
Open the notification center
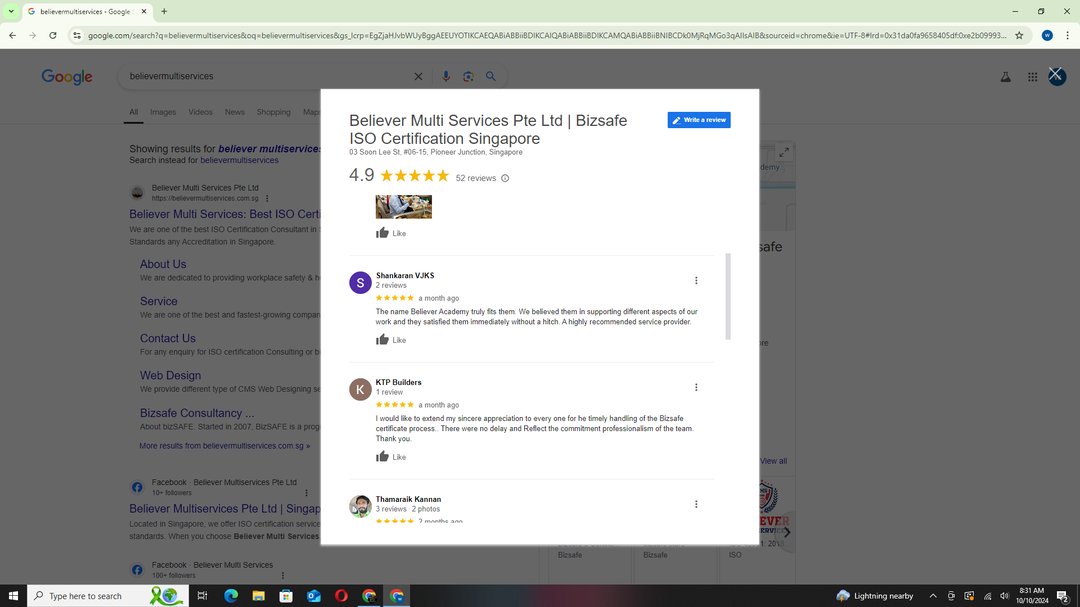point(1063,596)
